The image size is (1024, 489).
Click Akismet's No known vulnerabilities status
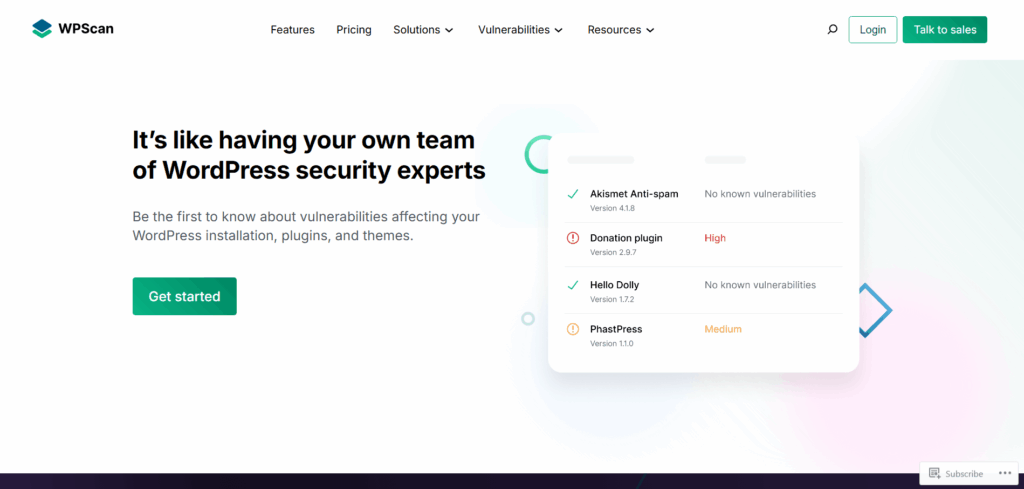pos(760,194)
